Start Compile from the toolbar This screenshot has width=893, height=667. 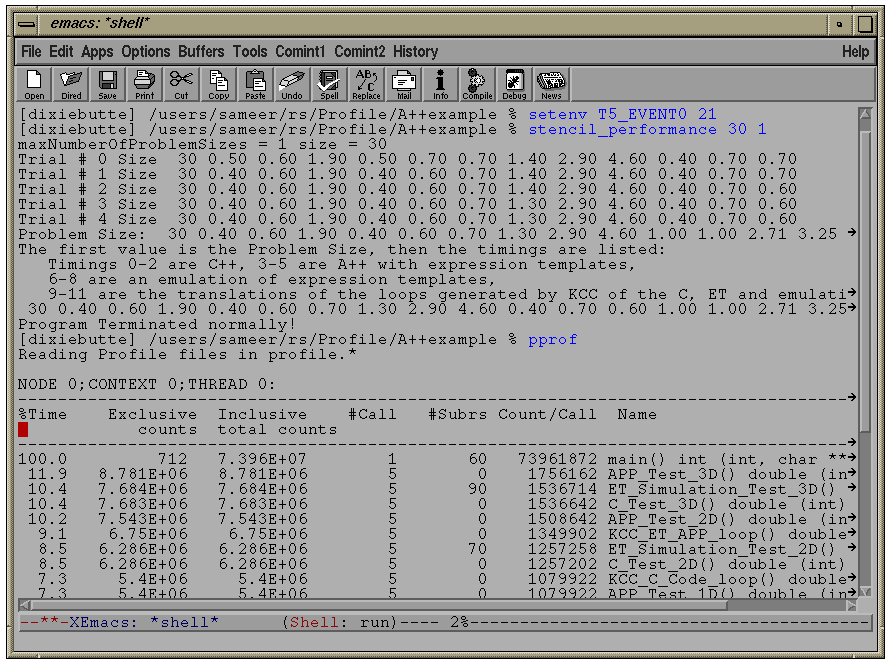click(477, 84)
